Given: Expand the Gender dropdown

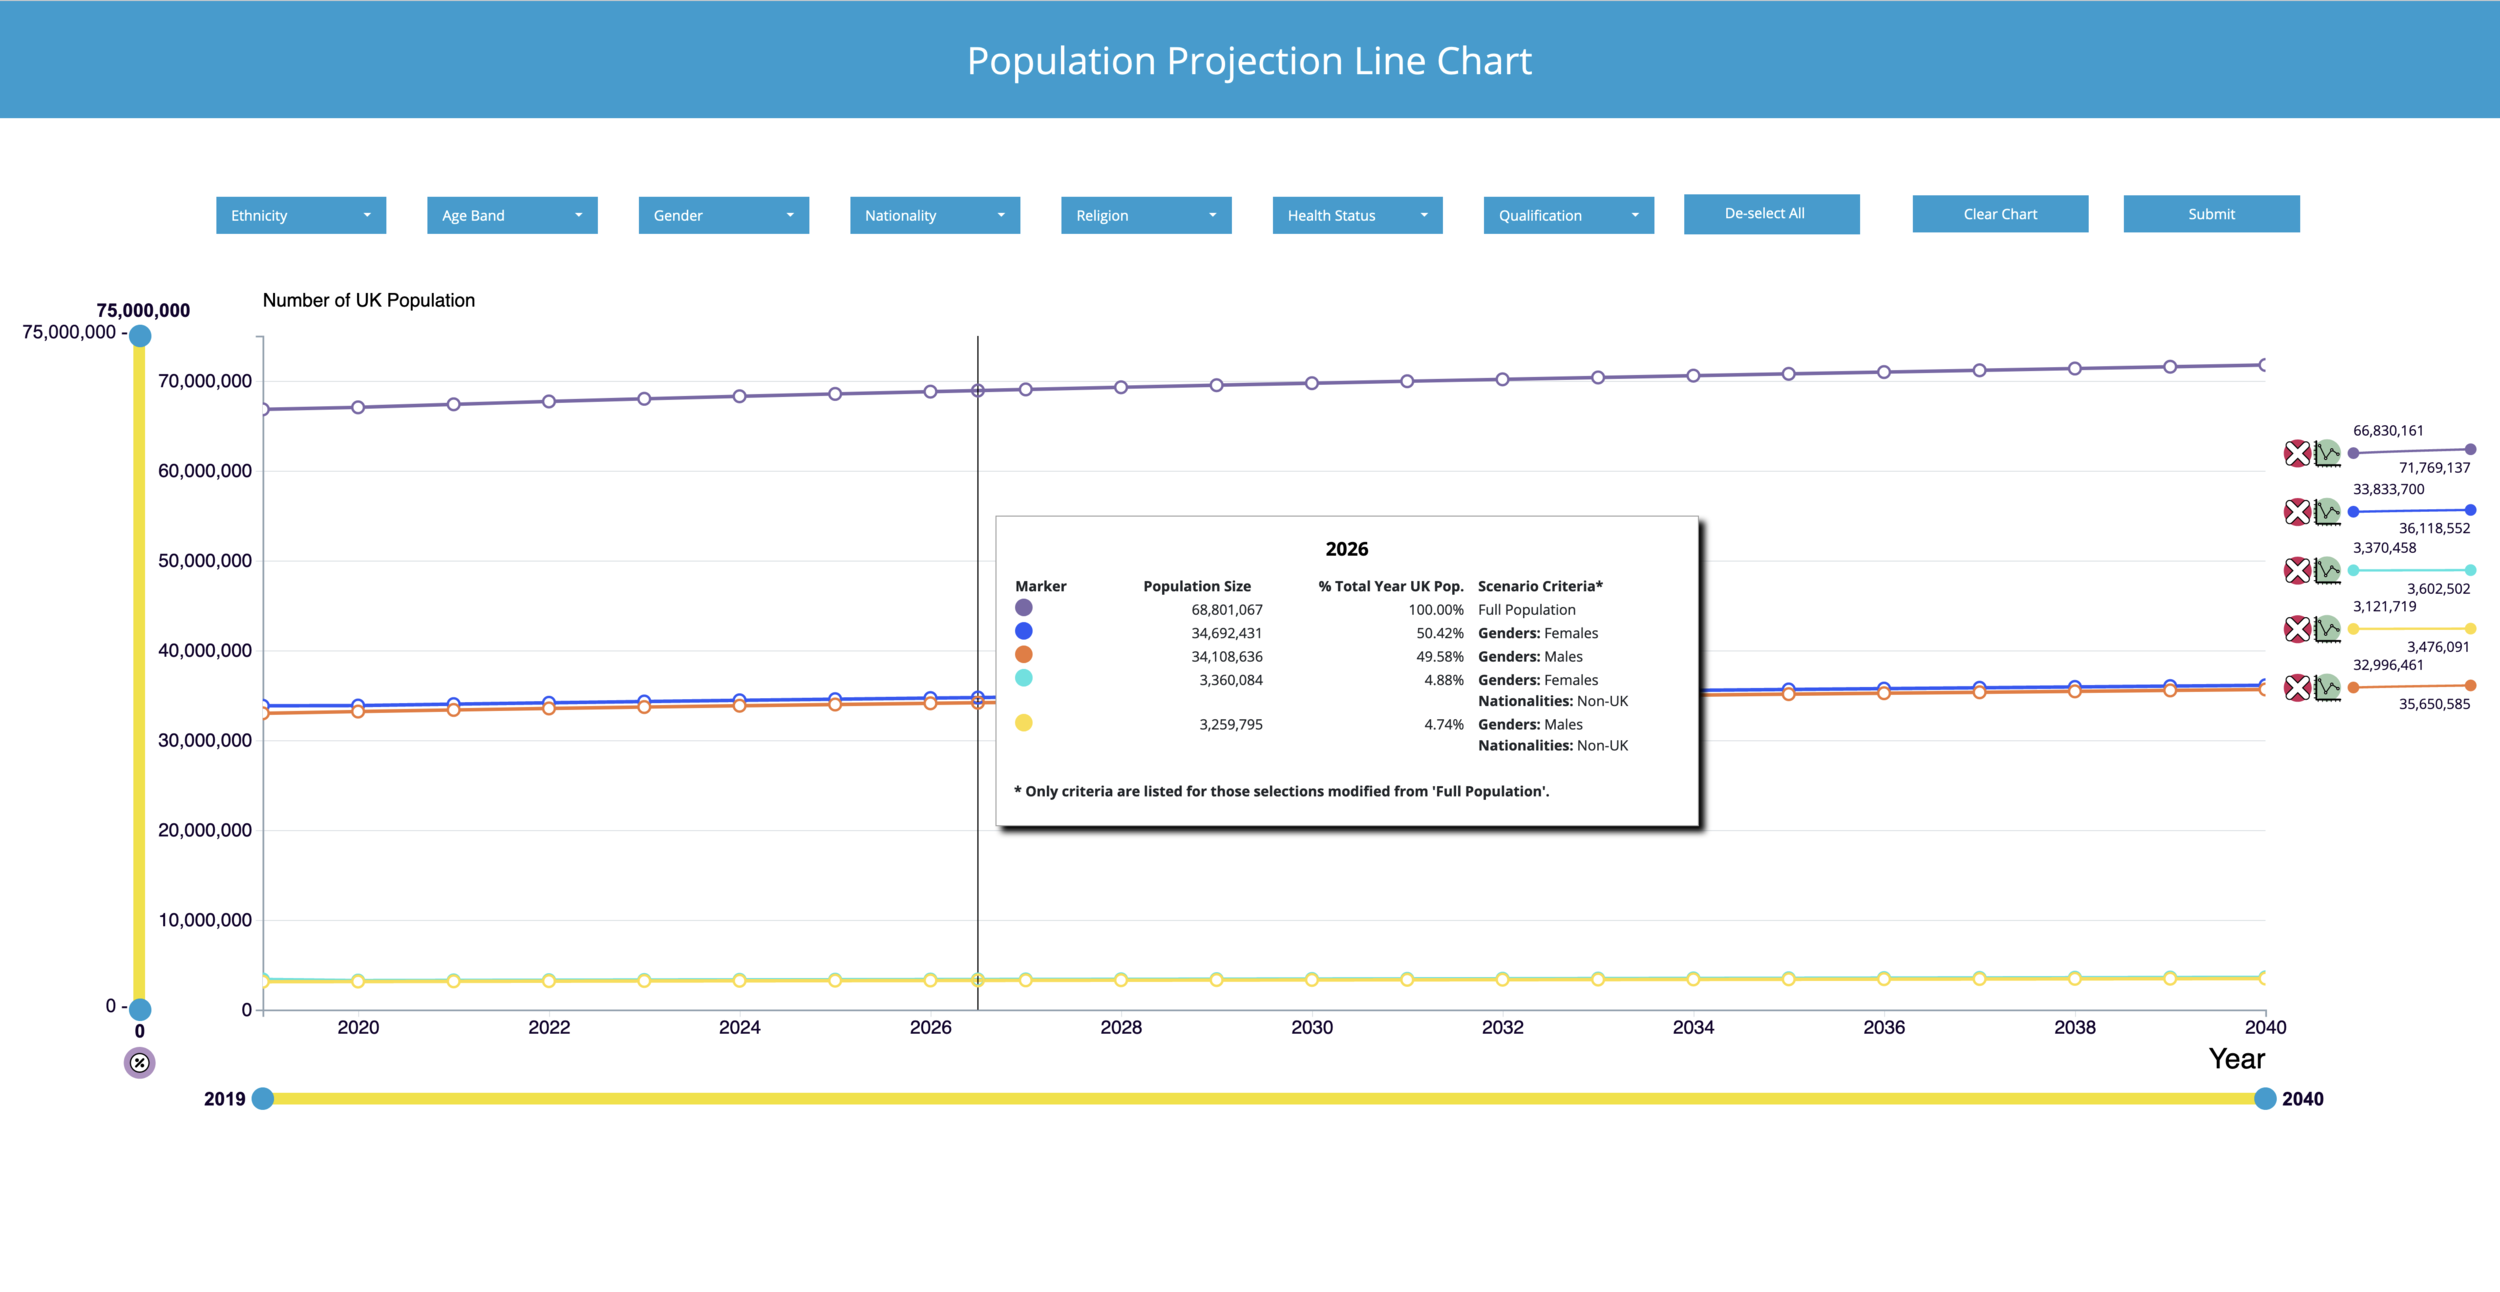Looking at the screenshot, I should point(723,215).
